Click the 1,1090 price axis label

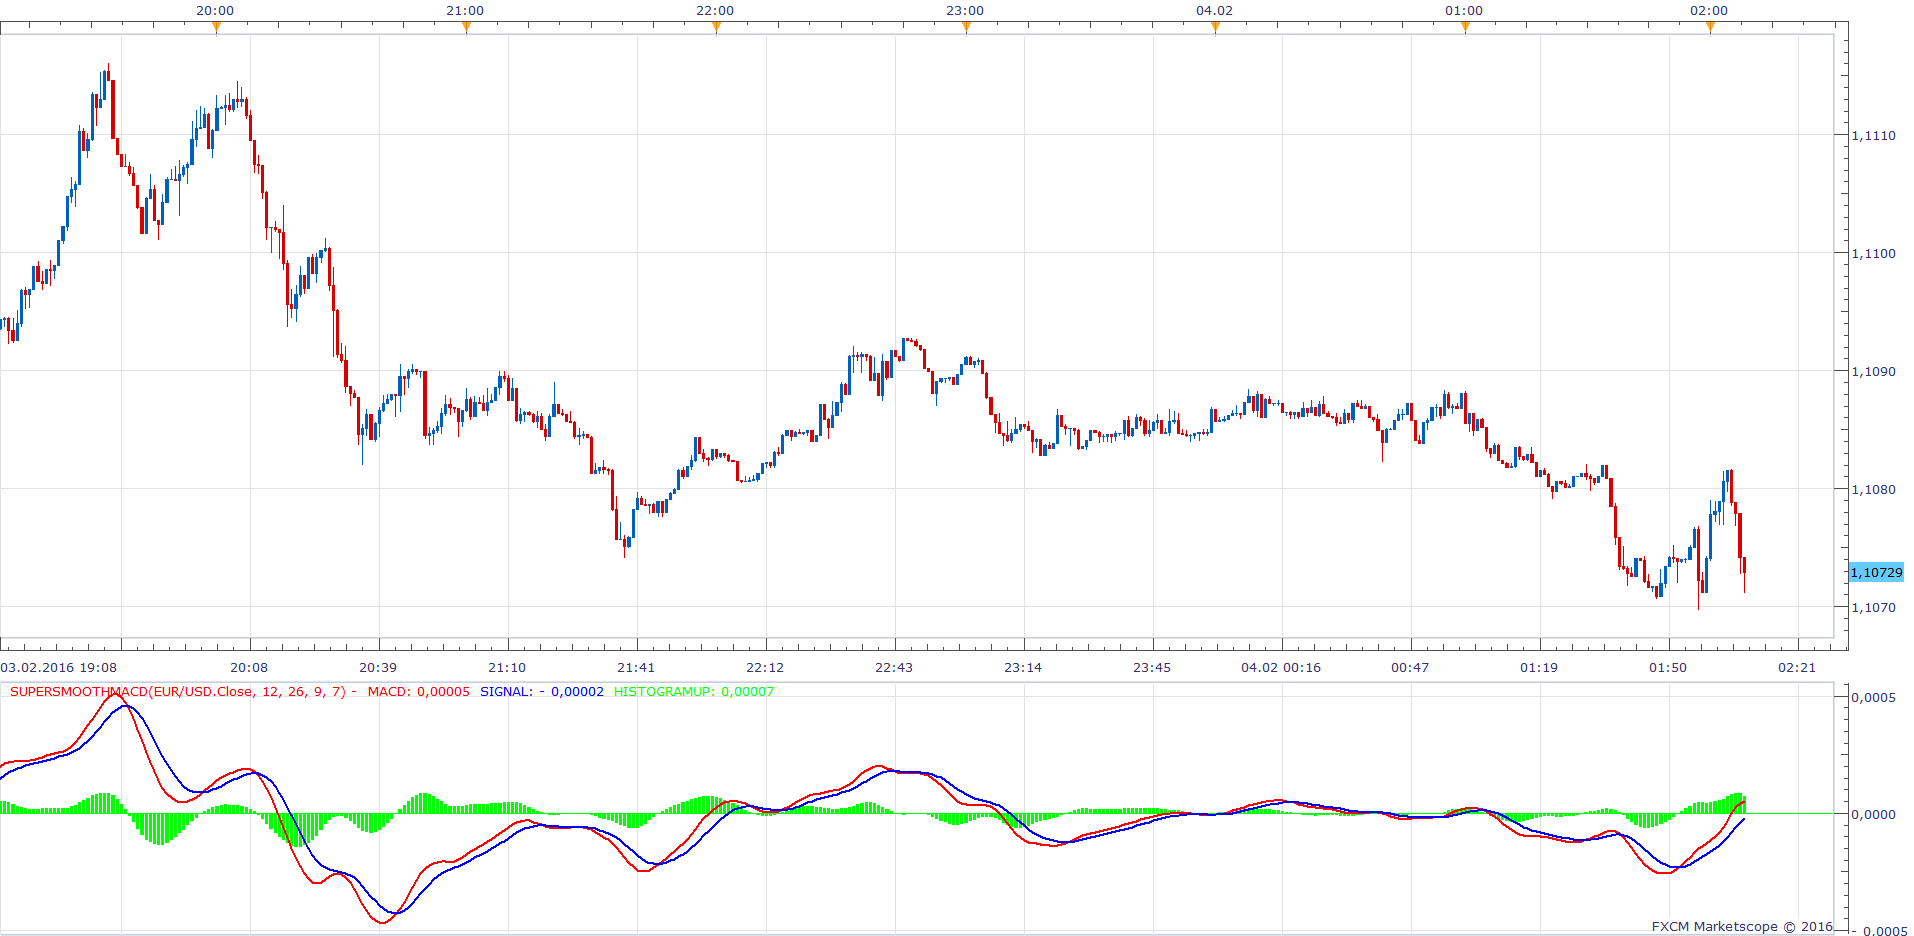tap(1873, 371)
